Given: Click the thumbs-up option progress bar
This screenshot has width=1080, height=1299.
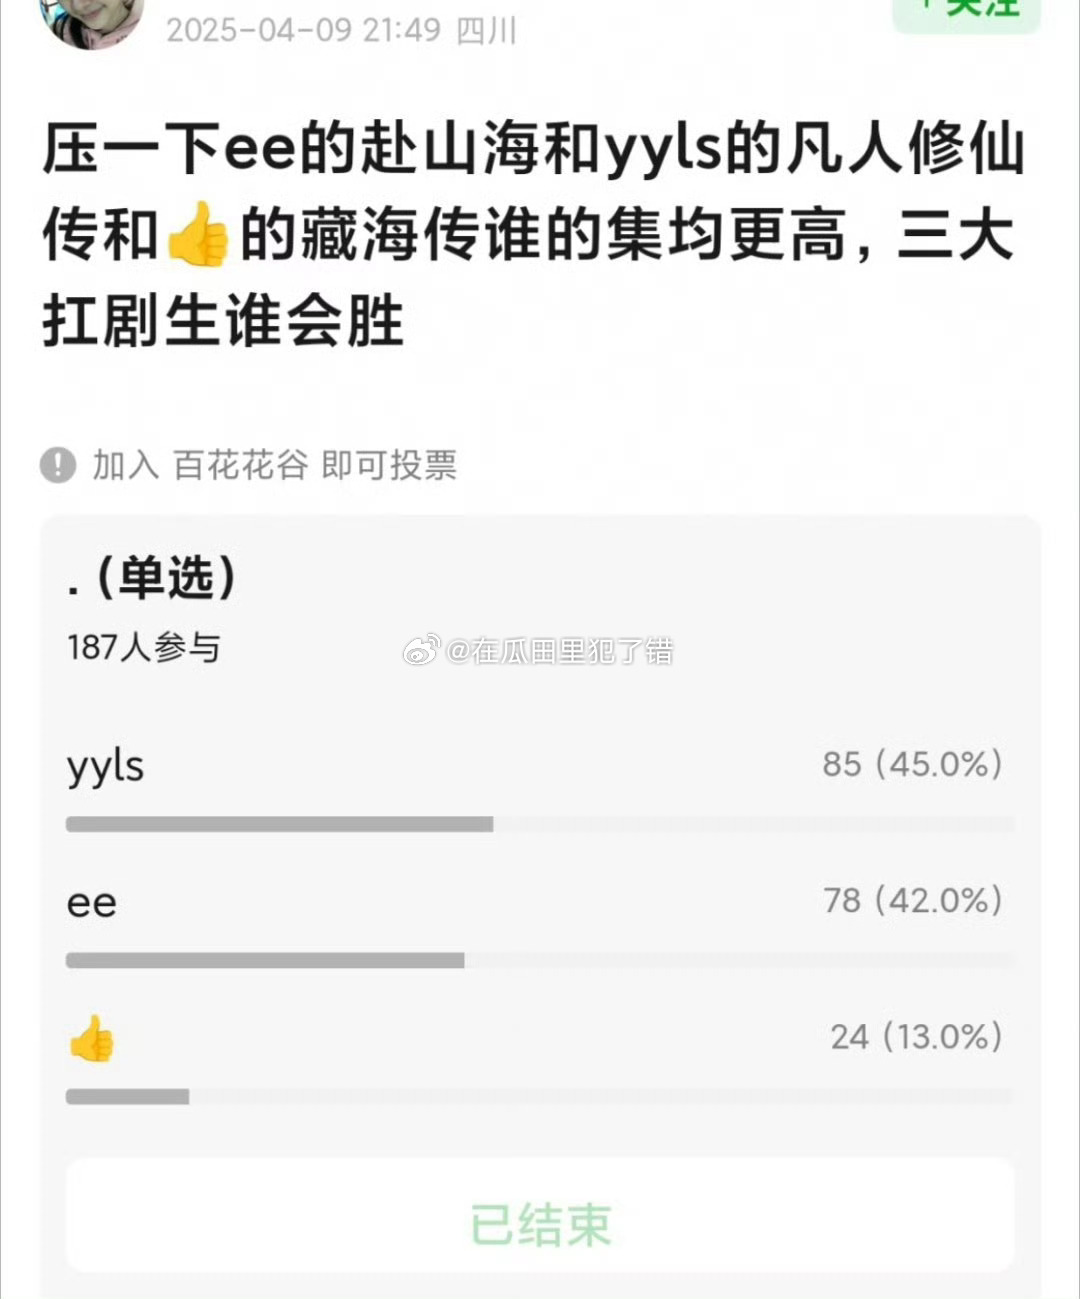Looking at the screenshot, I should 540,1096.
